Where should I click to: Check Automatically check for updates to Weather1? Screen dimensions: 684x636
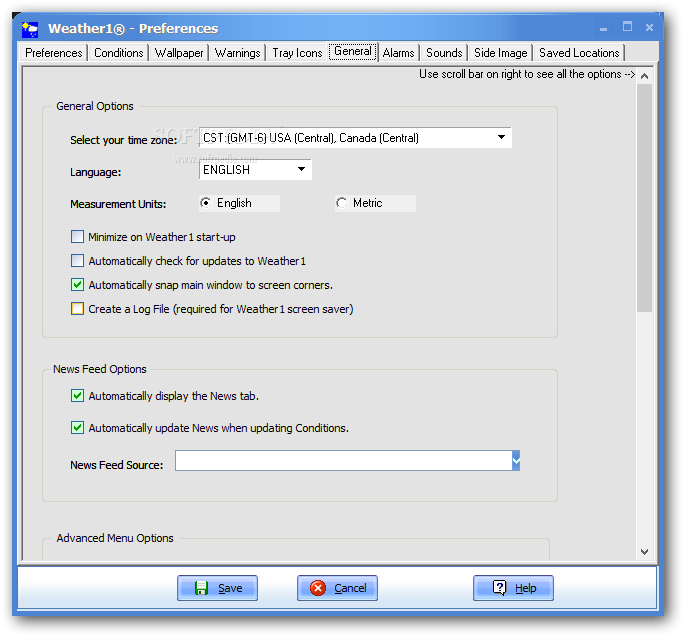click(77, 261)
